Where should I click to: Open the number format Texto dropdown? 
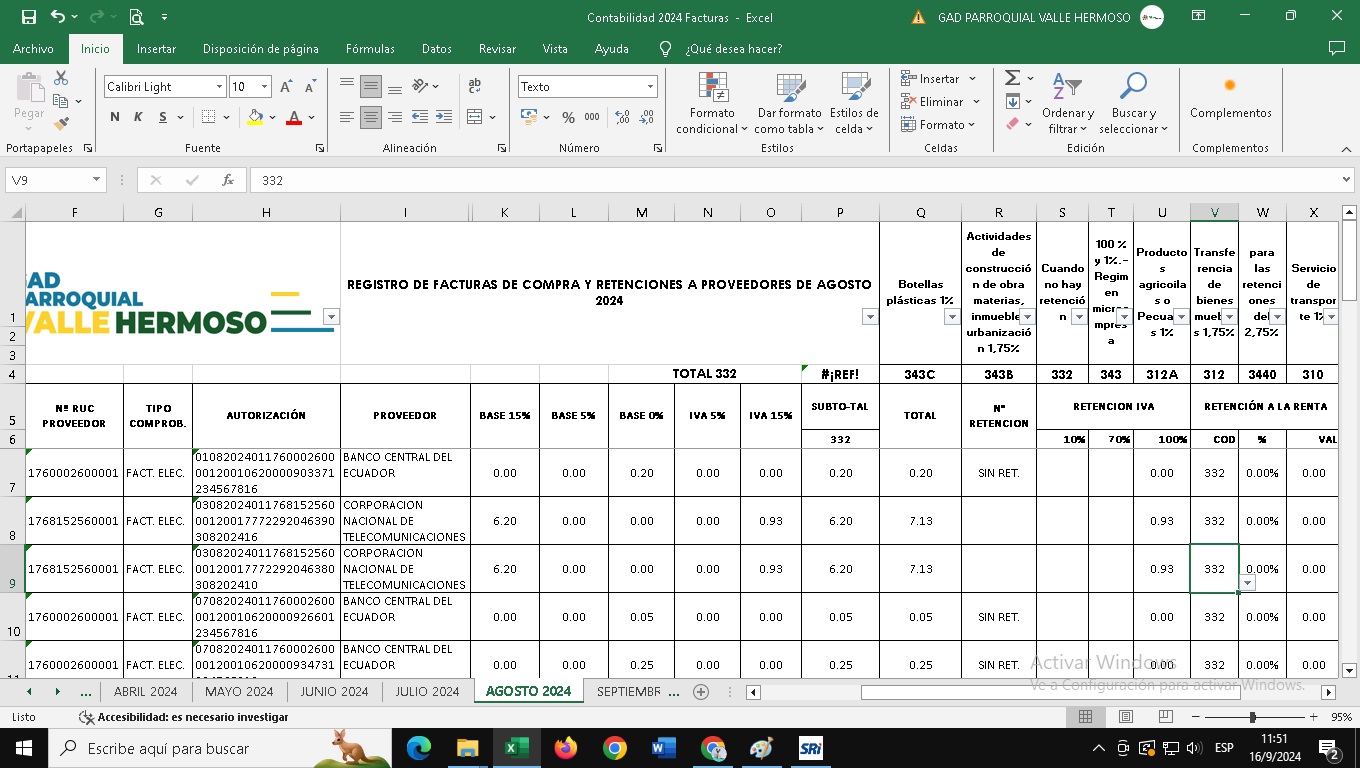point(651,87)
